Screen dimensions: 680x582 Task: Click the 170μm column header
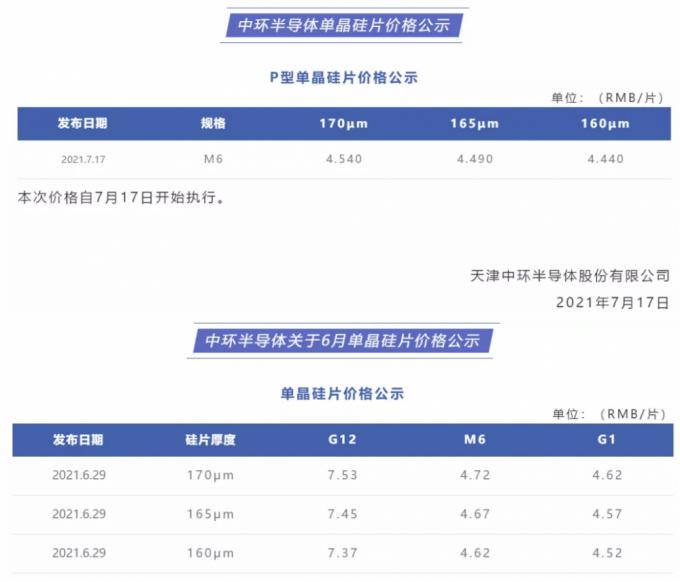point(344,124)
